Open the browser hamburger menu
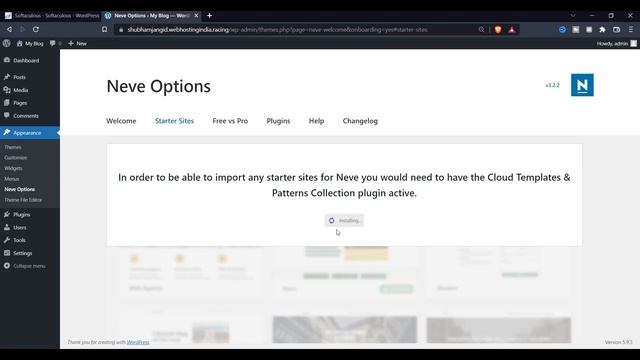The height and width of the screenshot is (360, 640). (631, 29)
